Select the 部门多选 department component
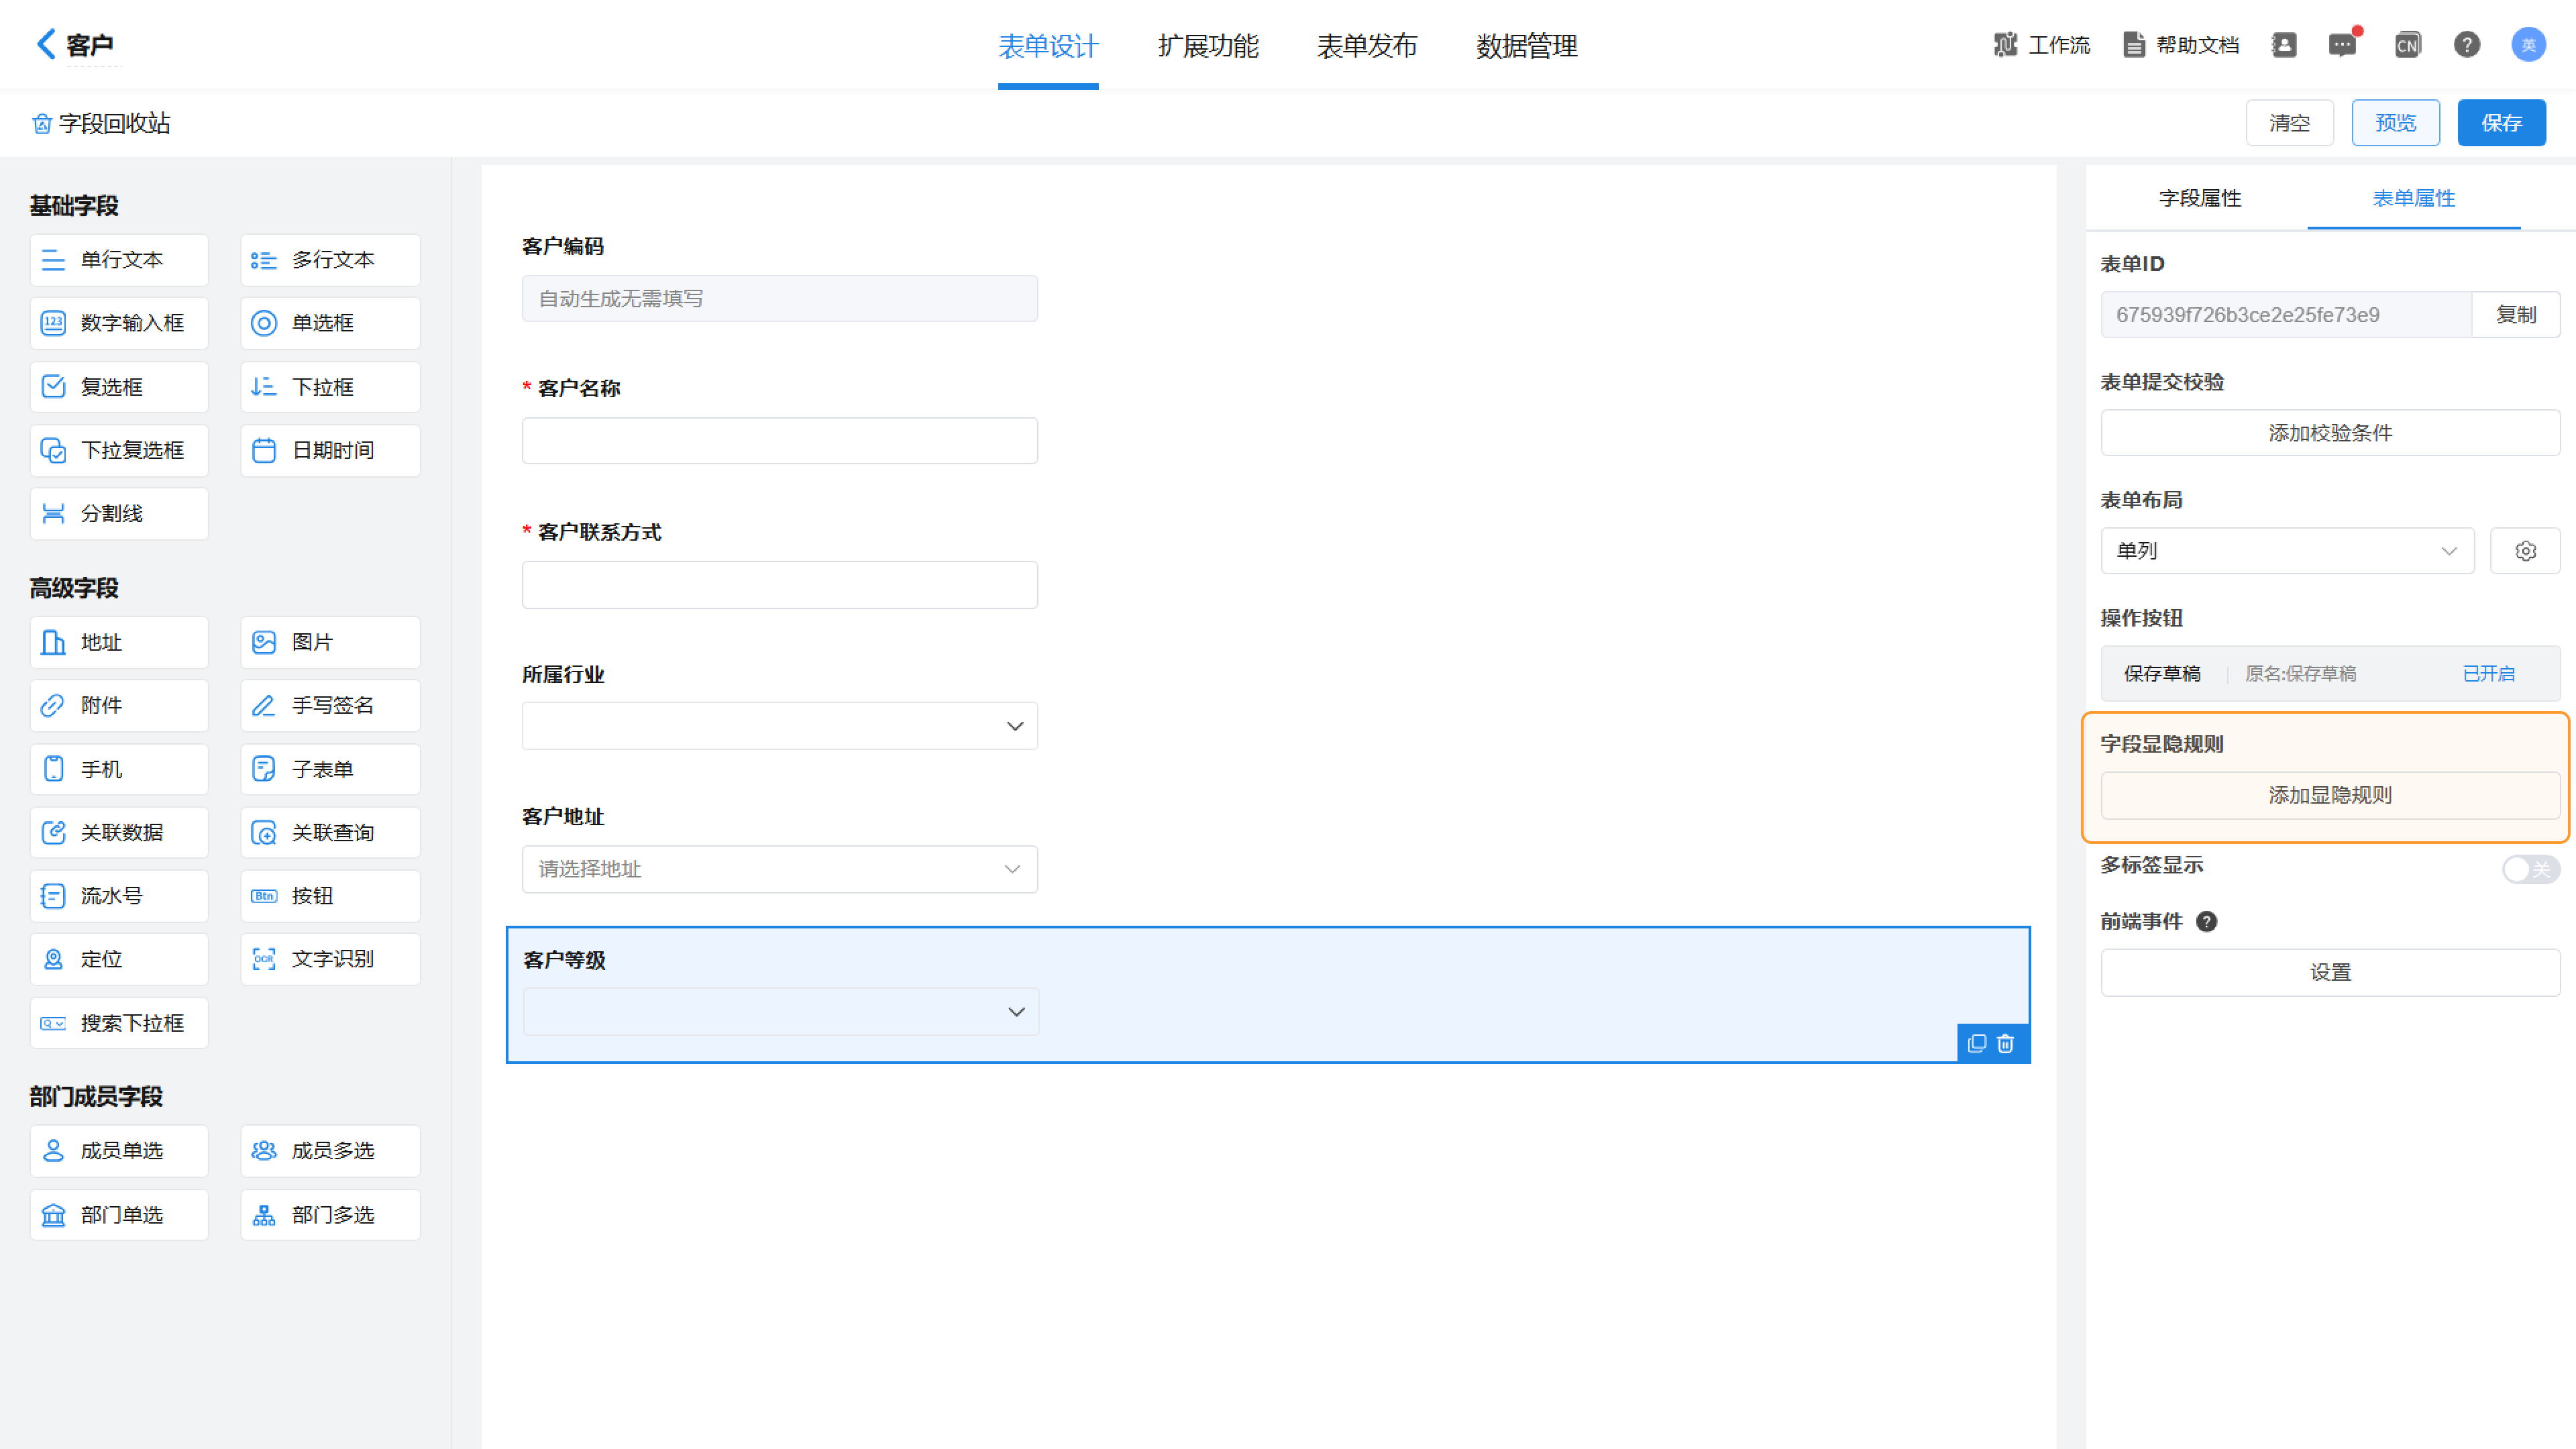This screenshot has width=2576, height=1449. point(330,1215)
